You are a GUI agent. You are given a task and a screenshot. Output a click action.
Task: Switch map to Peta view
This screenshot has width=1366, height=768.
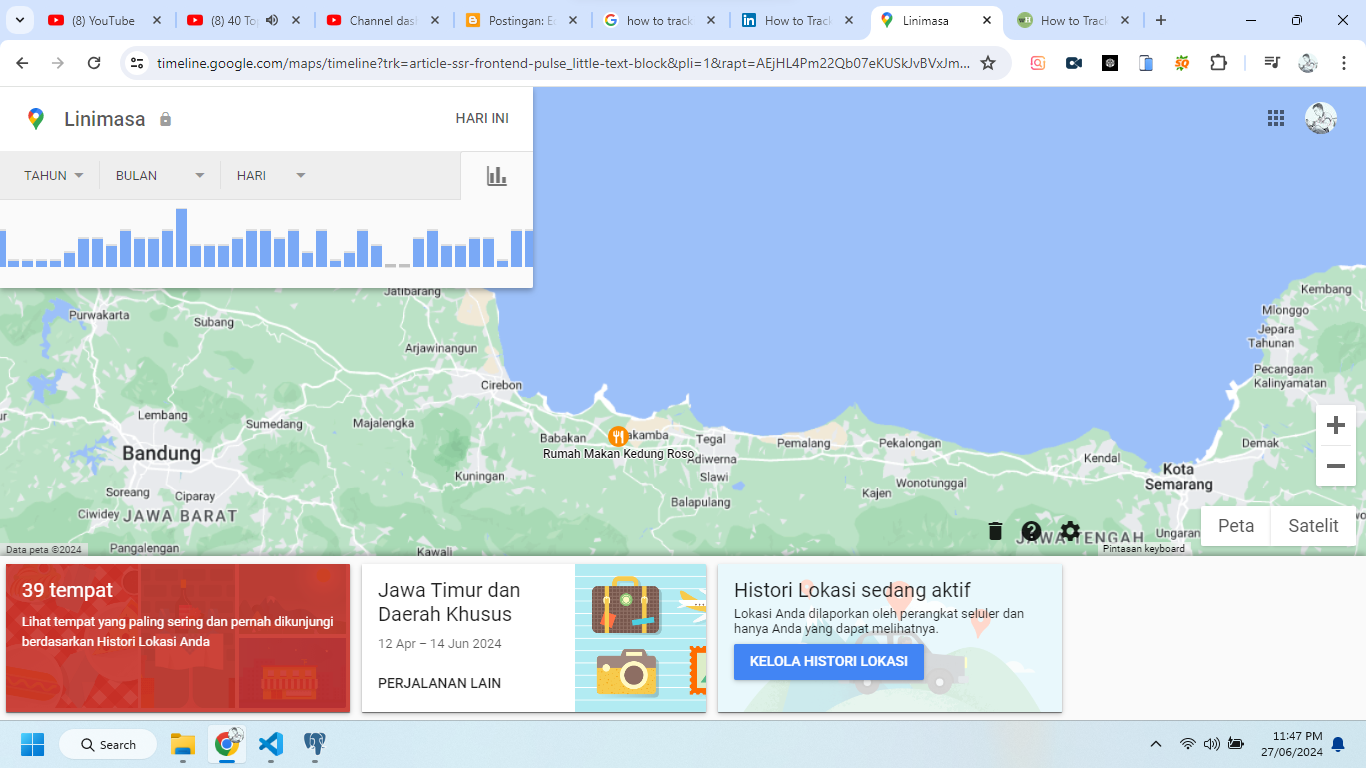click(x=1236, y=526)
